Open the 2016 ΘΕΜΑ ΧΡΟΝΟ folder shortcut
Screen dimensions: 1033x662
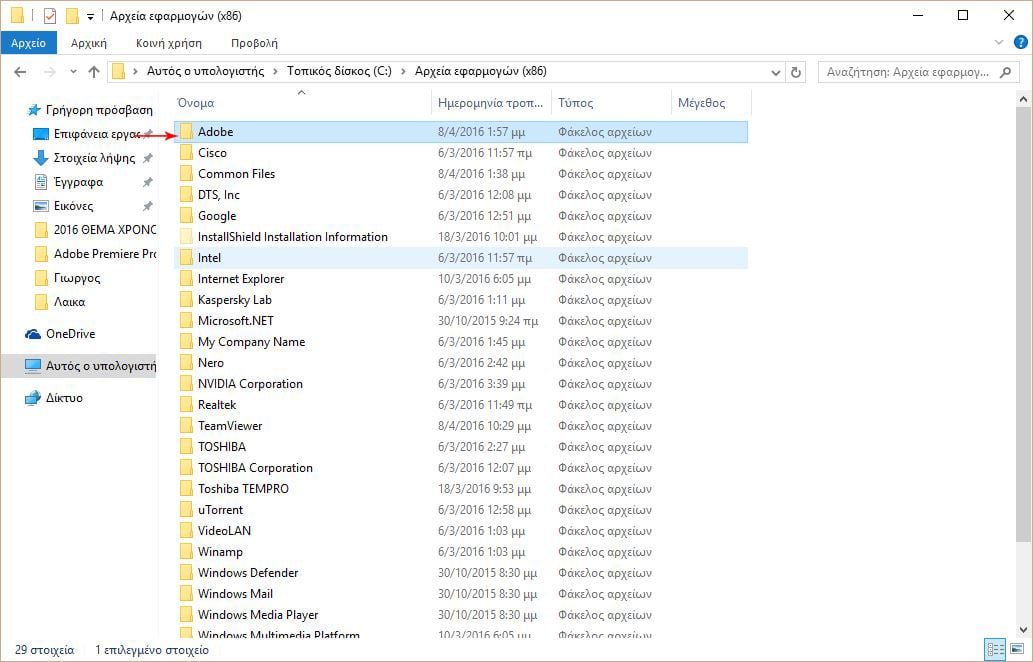pos(96,230)
